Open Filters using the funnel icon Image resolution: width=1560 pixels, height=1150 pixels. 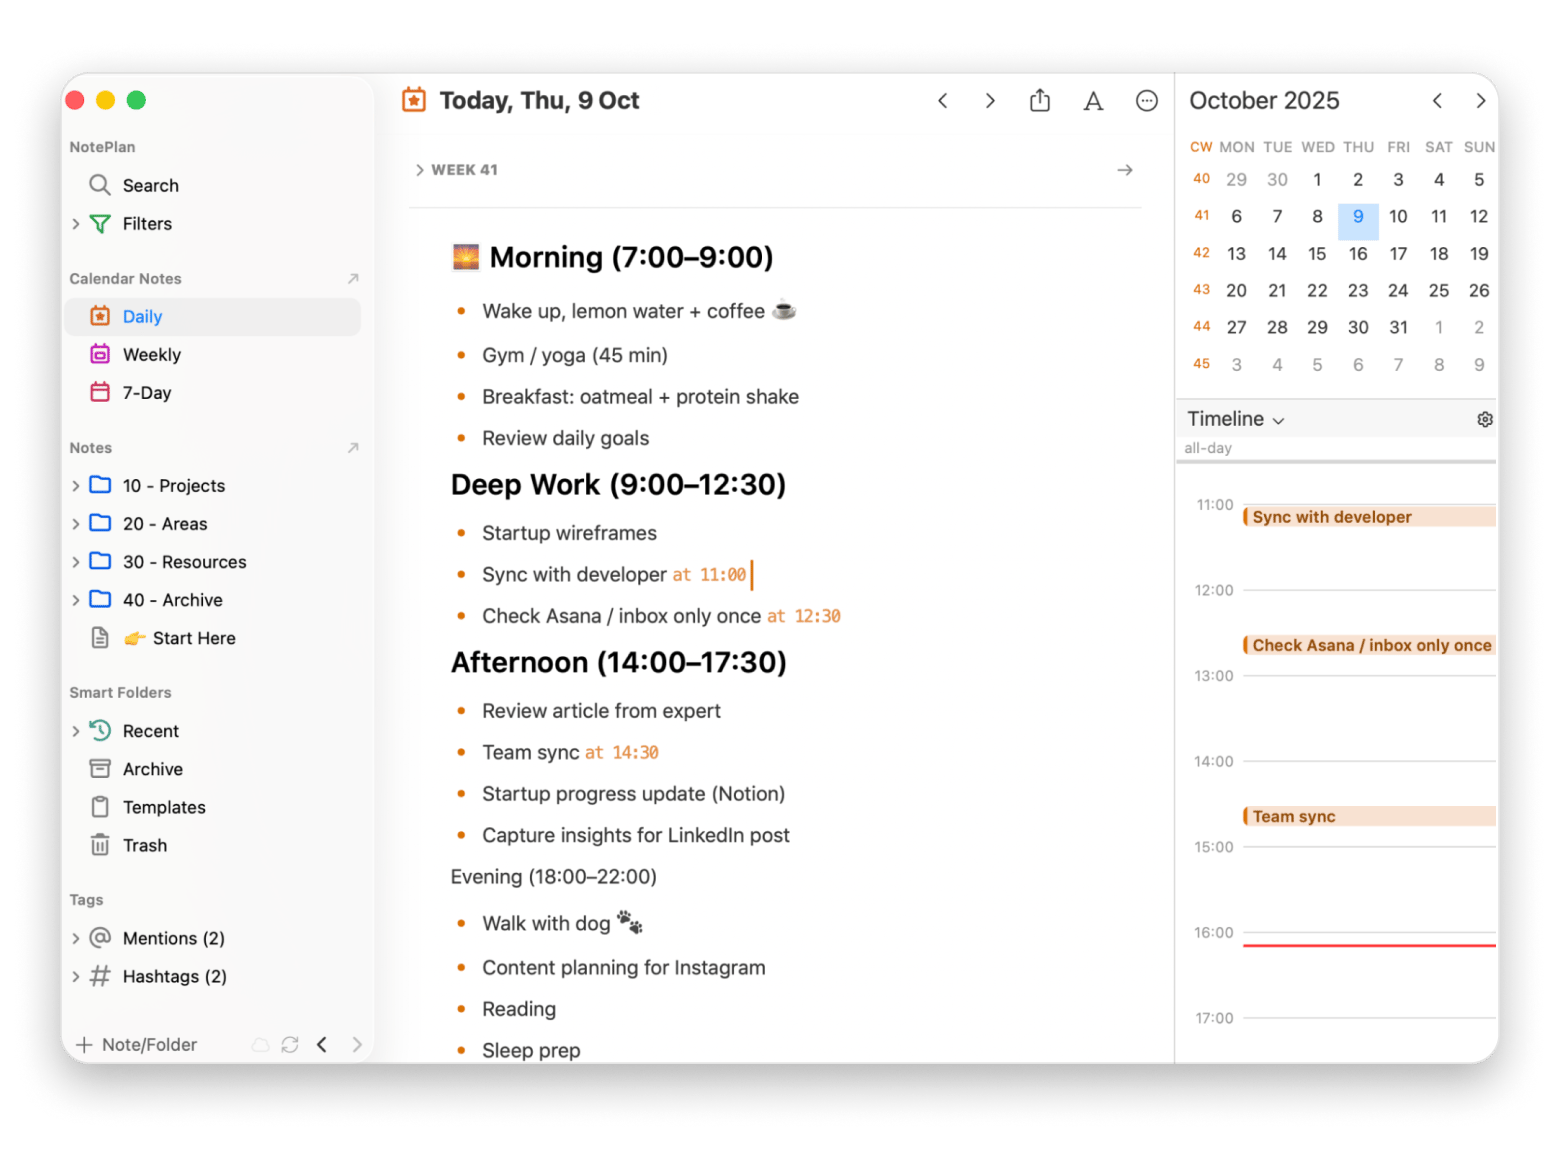click(x=100, y=224)
